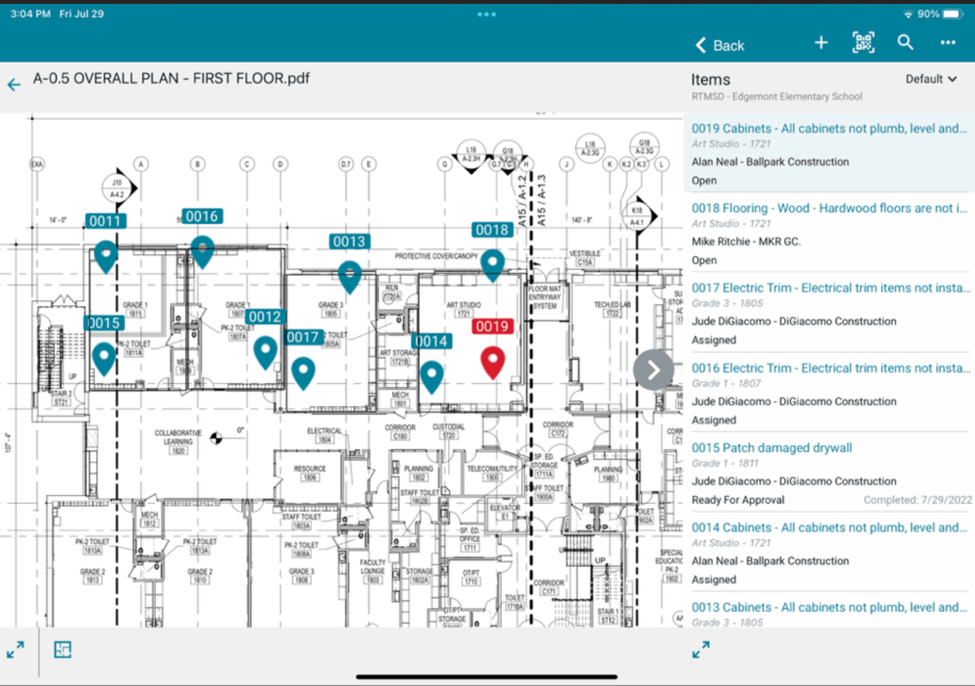Select the 0016 pin marker

coord(203,250)
